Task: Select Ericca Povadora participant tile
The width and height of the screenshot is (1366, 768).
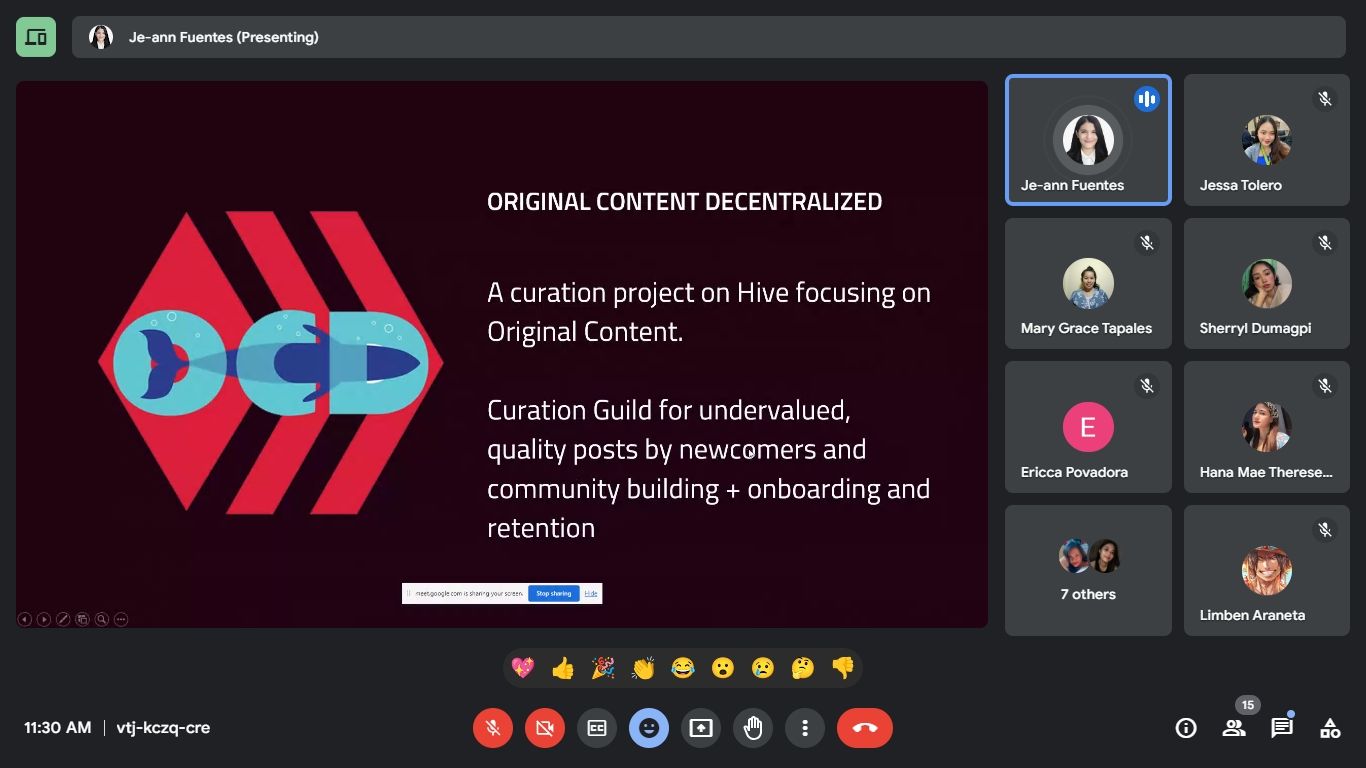Action: [1088, 427]
